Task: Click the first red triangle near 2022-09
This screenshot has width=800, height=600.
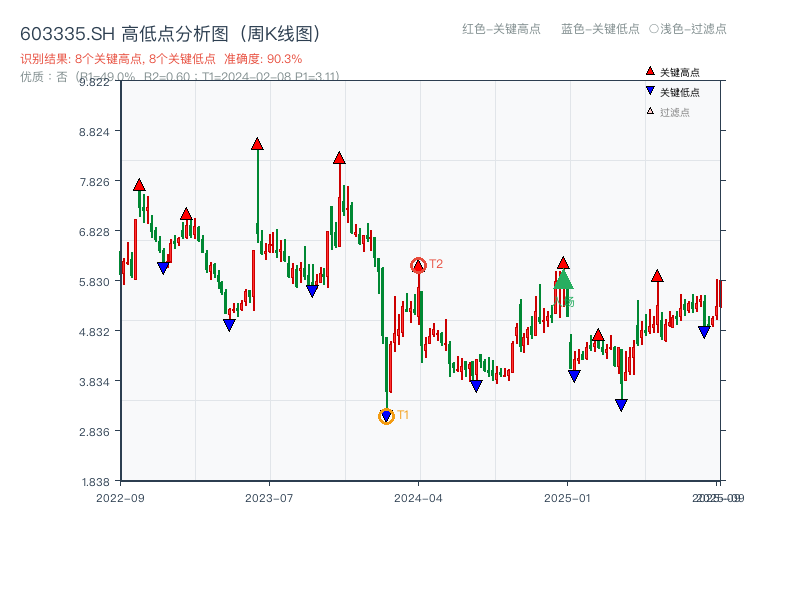Action: 137,184
